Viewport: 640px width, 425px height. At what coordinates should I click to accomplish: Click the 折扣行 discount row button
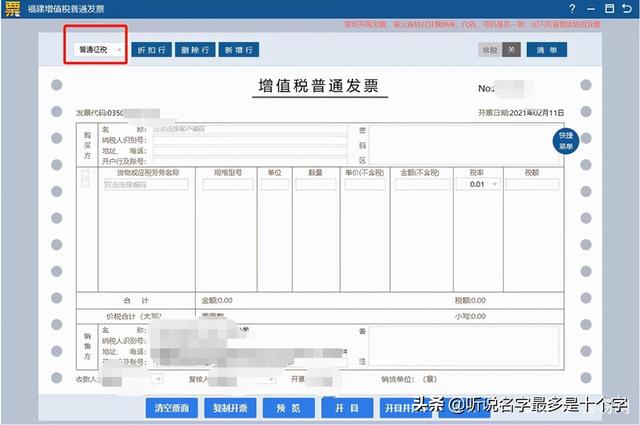click(x=151, y=50)
